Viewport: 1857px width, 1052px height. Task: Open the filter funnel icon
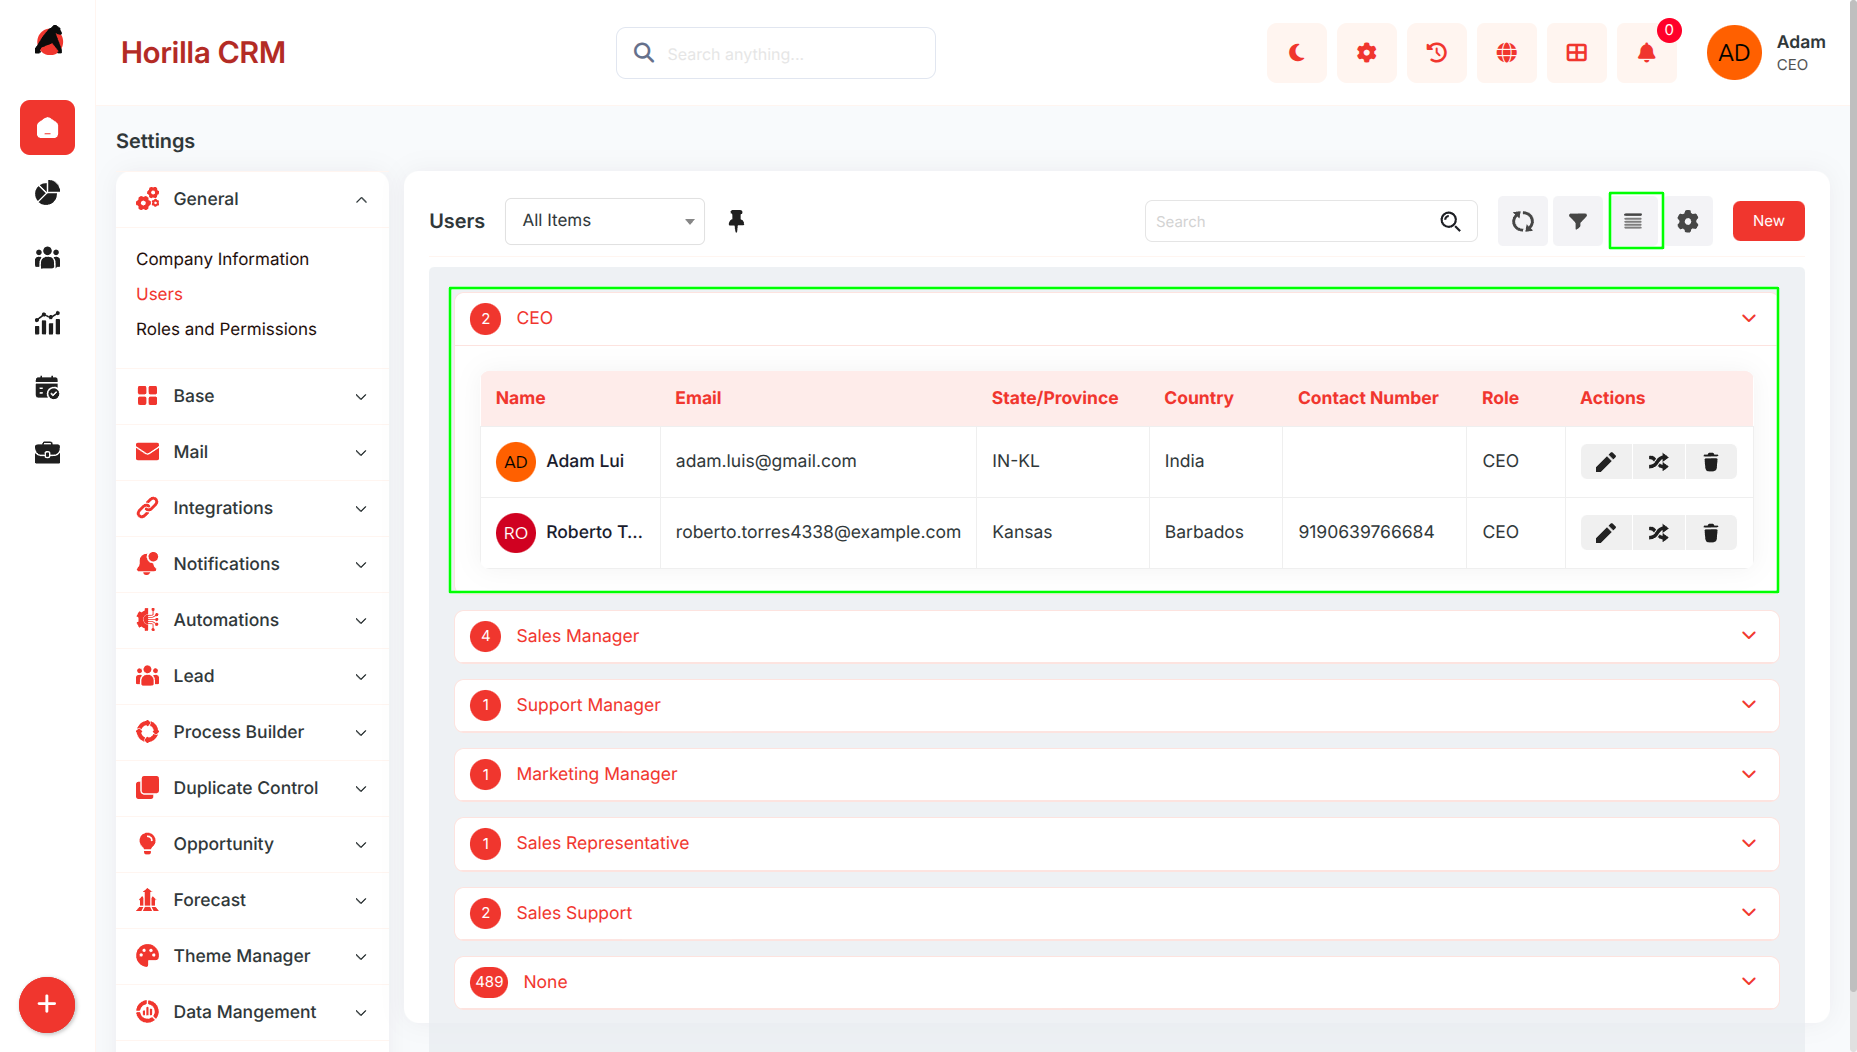pyautogui.click(x=1577, y=221)
